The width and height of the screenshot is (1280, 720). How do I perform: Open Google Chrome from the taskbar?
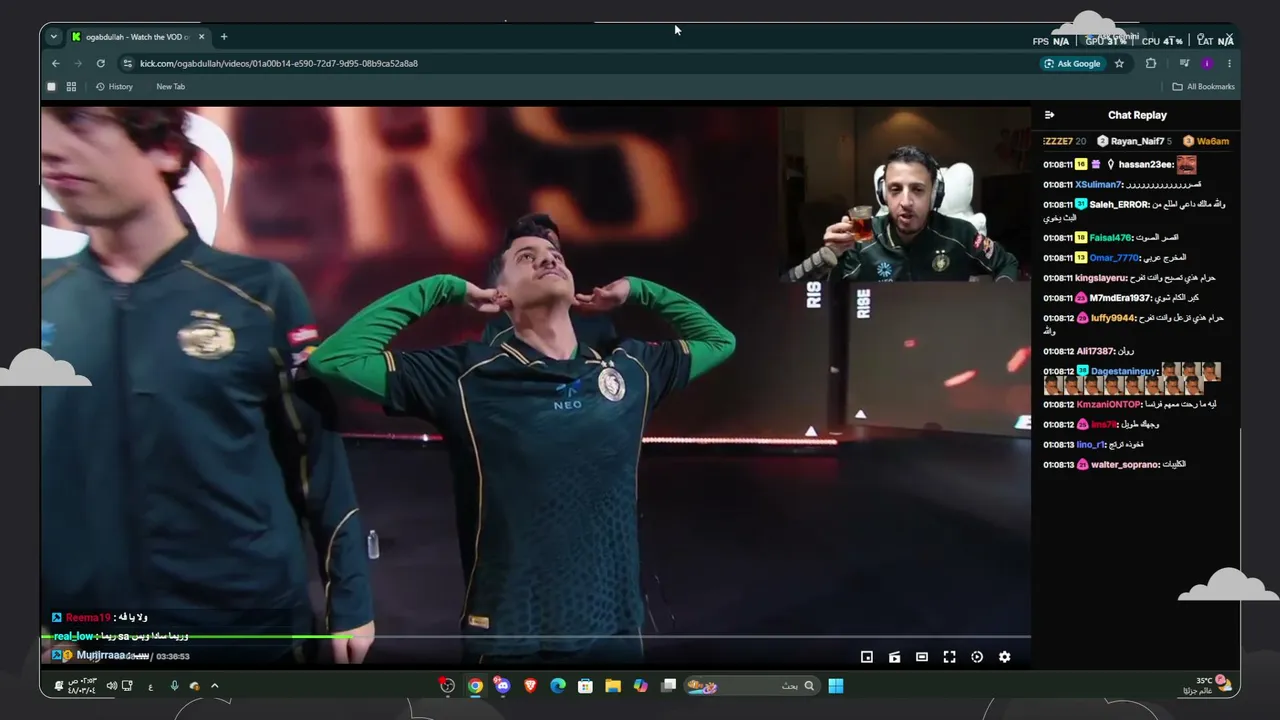[x=475, y=686]
